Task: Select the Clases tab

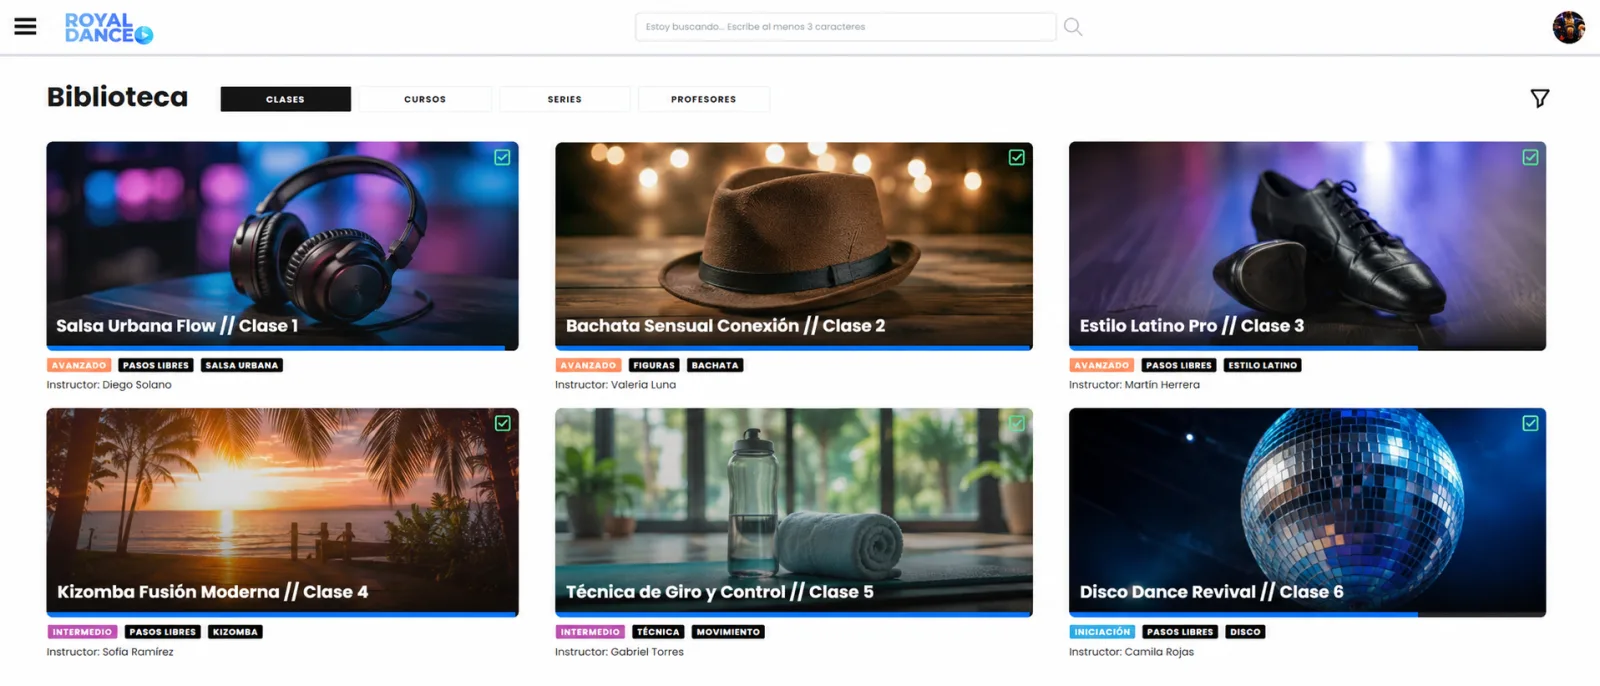Action: pos(285,99)
